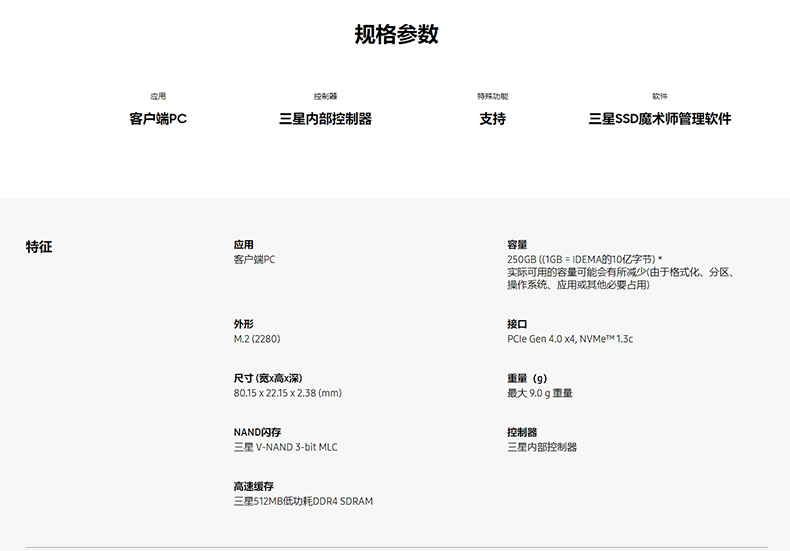Click the 接口 spec label

tap(517, 324)
